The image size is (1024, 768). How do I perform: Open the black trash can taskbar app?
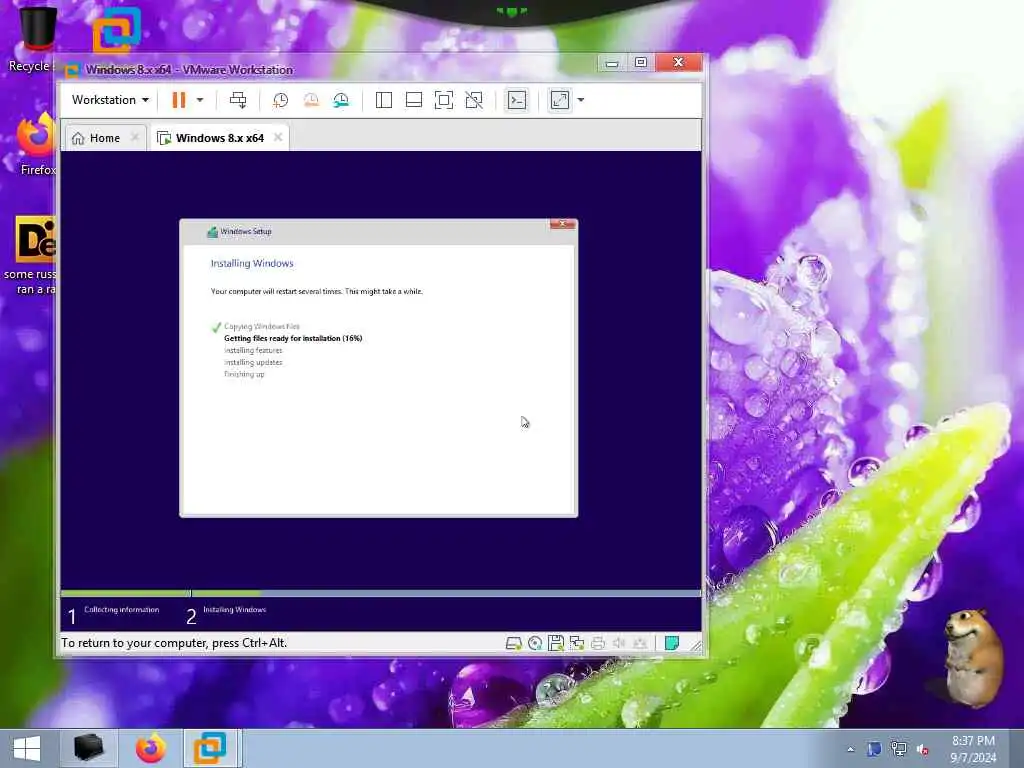pos(89,748)
